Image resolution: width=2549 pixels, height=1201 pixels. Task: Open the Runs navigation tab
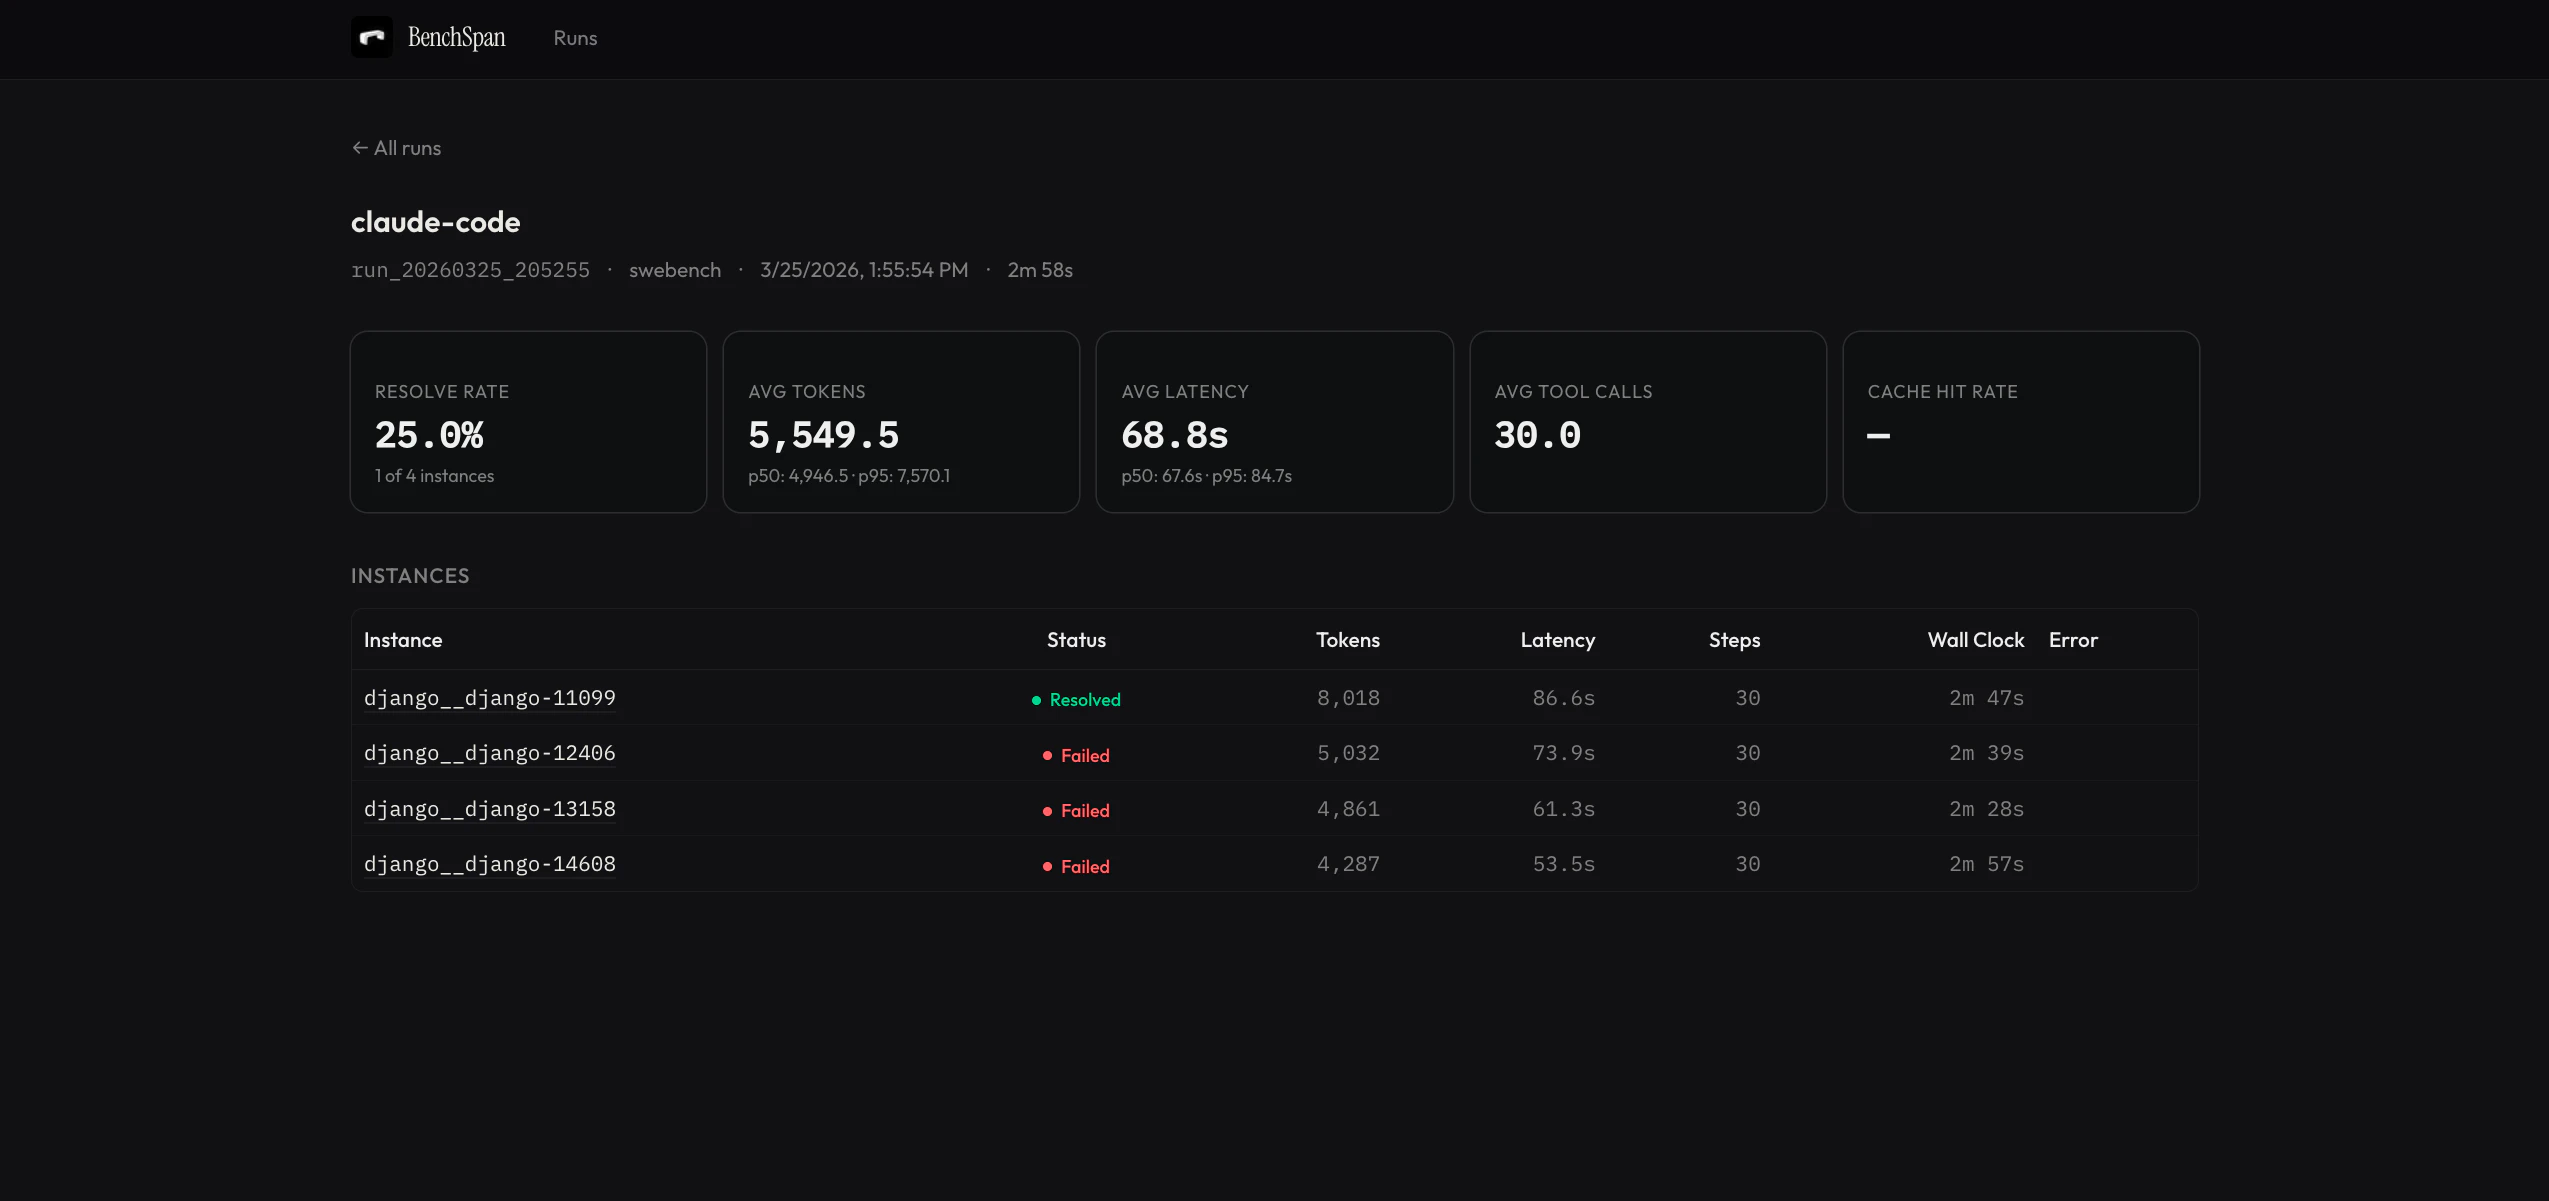[575, 38]
